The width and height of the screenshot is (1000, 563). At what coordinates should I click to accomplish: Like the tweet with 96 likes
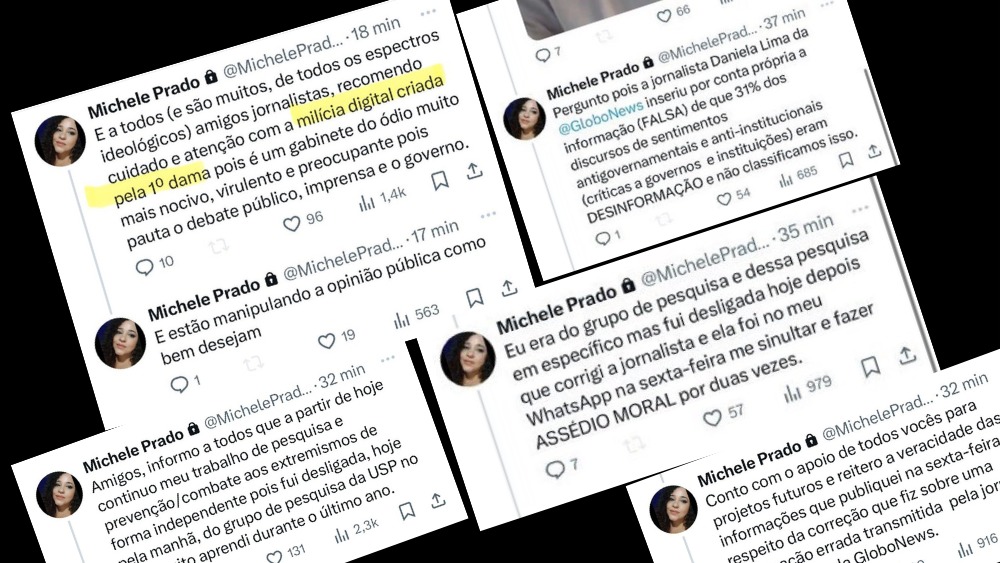coord(291,224)
